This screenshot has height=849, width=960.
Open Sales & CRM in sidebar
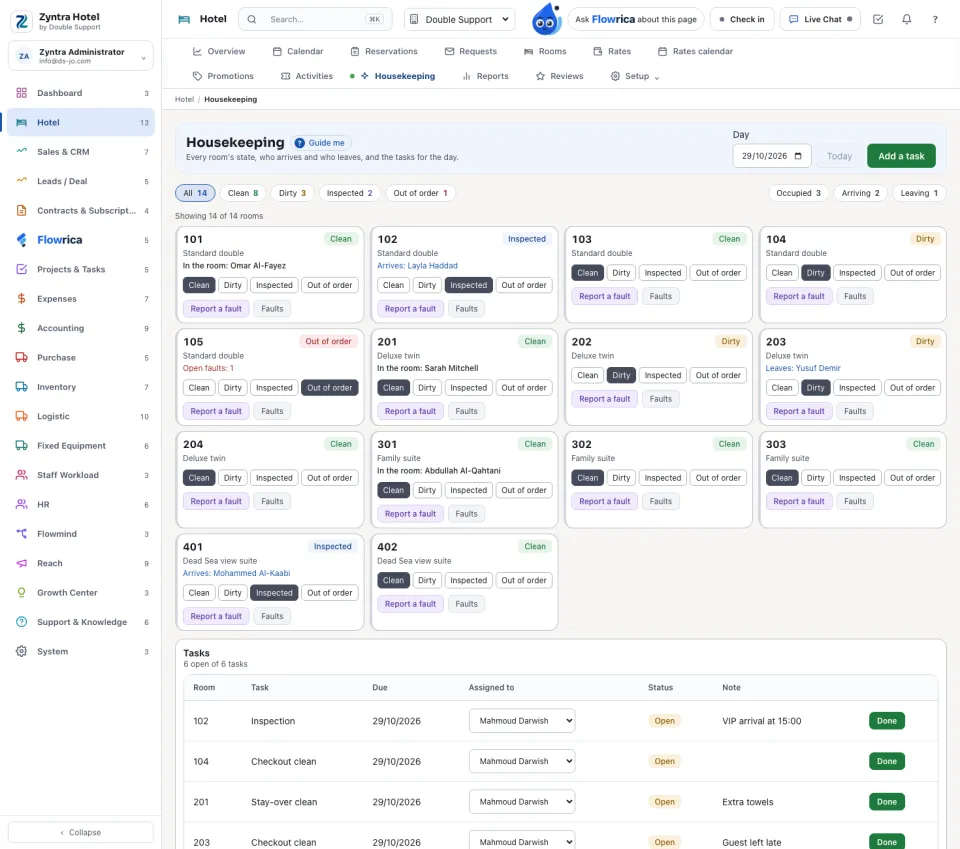click(81, 152)
